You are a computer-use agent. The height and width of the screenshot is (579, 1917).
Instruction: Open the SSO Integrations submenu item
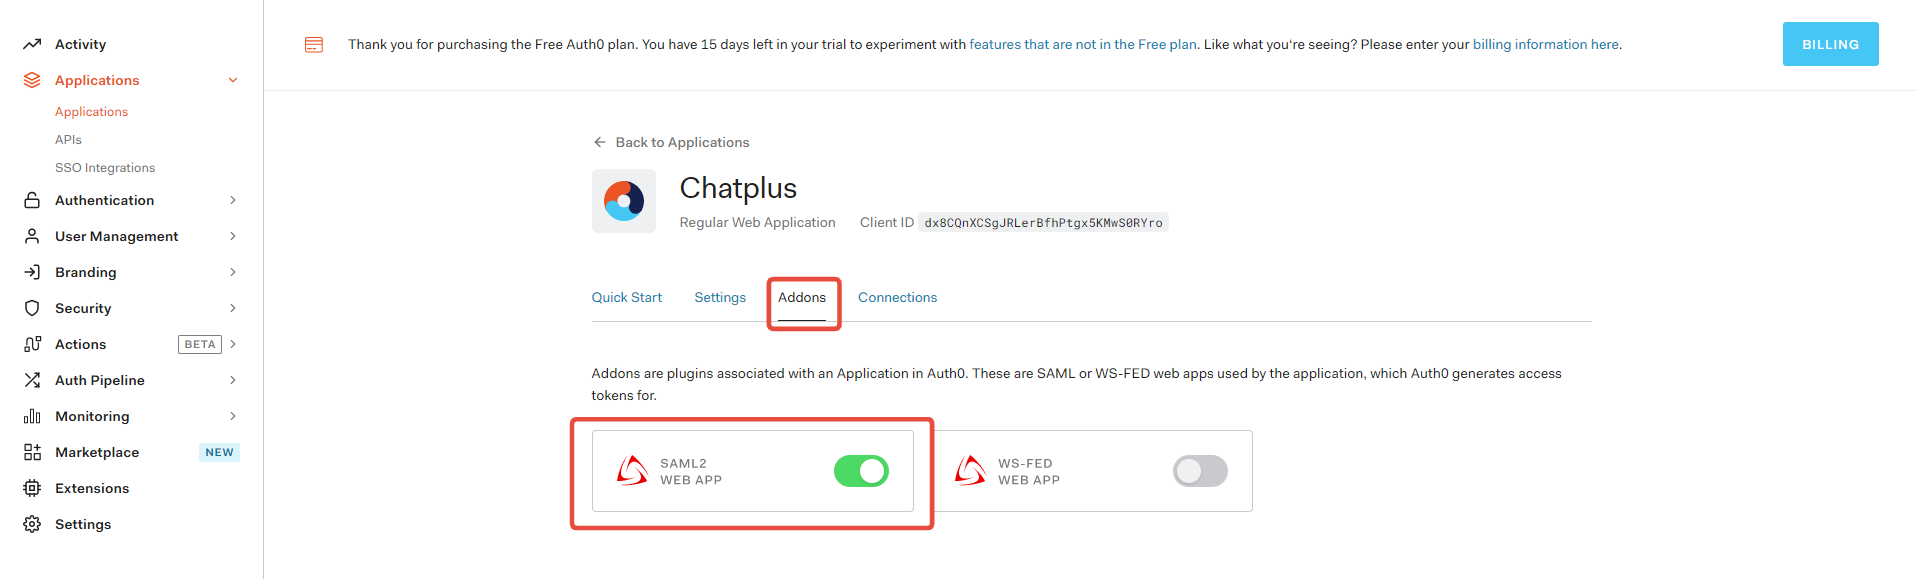(x=105, y=168)
